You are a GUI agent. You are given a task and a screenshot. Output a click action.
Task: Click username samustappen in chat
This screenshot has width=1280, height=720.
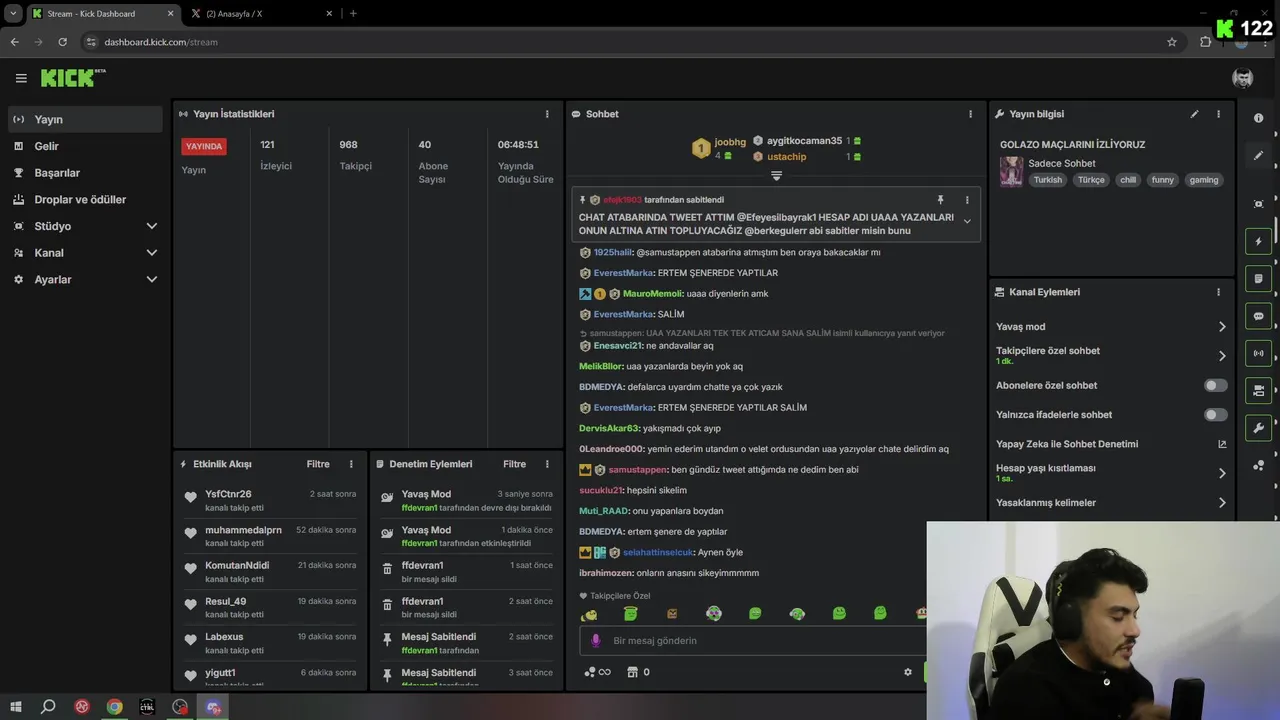637,469
